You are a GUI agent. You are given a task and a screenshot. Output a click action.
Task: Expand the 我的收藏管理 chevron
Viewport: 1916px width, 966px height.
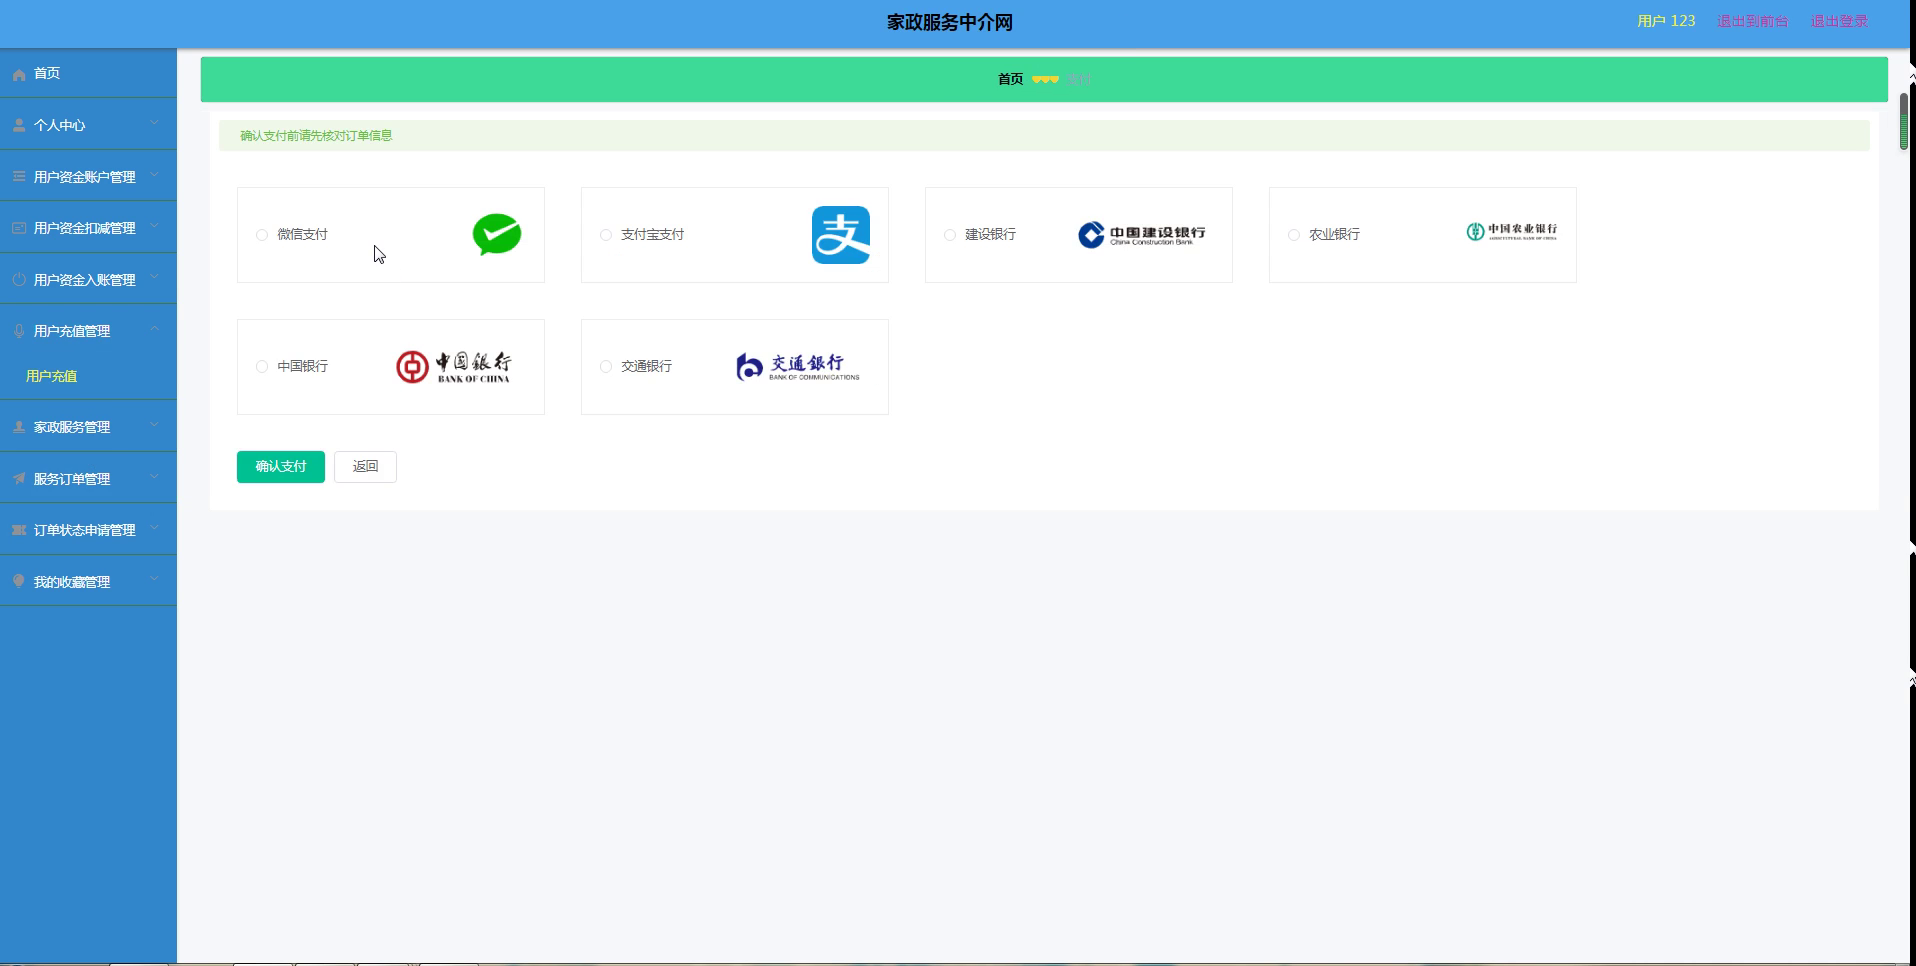(154, 580)
